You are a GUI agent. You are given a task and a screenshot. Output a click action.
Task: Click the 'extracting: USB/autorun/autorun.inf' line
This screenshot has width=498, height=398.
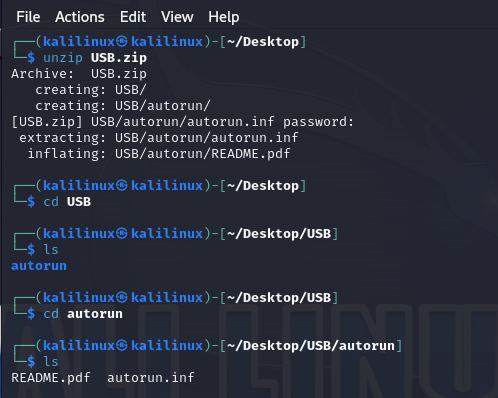tap(159, 138)
